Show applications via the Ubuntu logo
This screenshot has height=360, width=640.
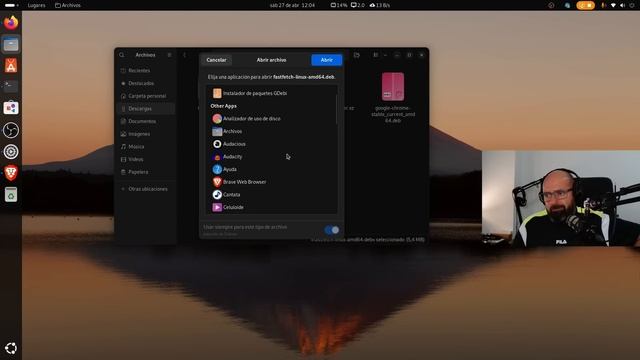click(x=11, y=348)
